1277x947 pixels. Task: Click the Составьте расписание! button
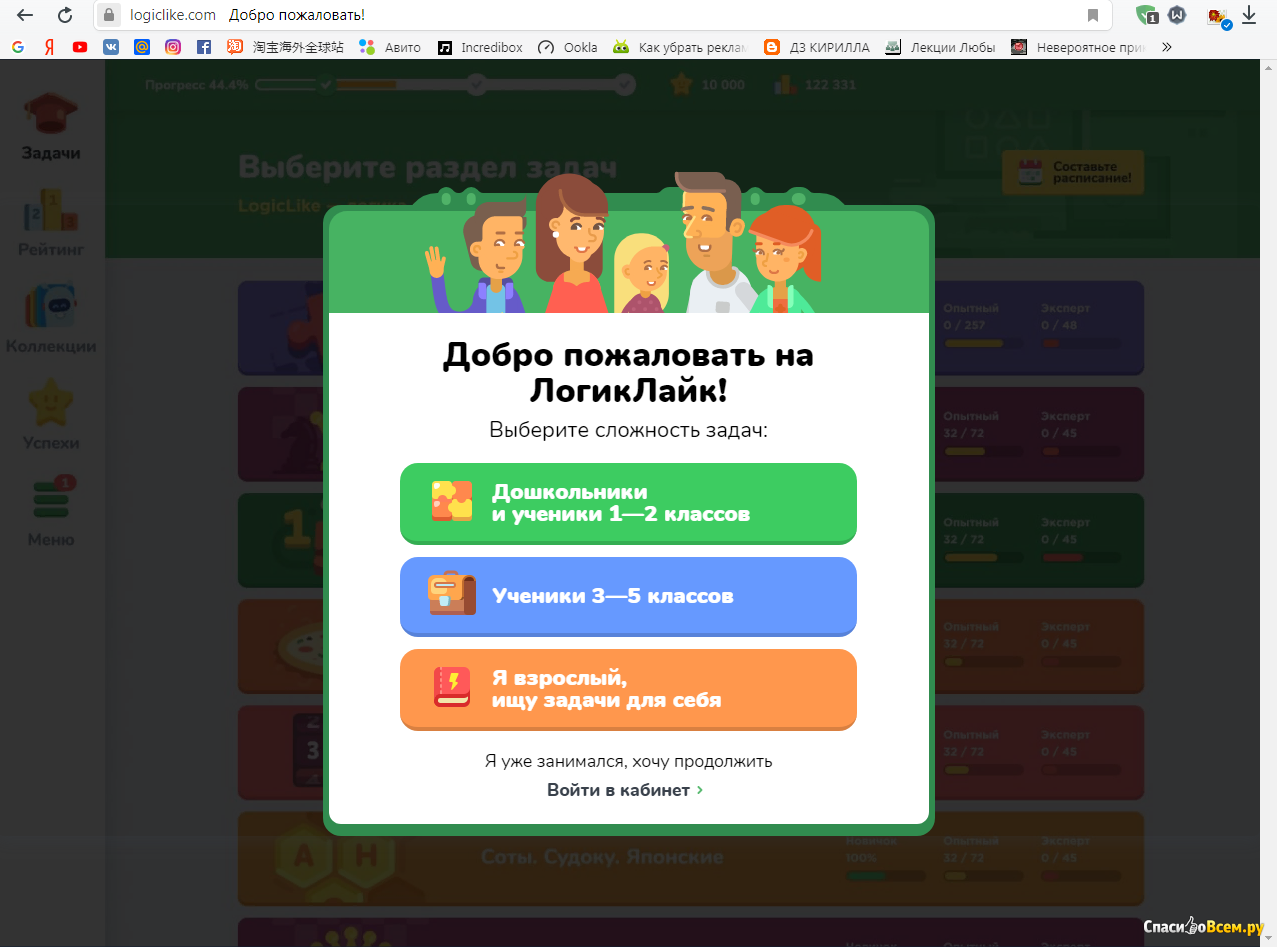pyautogui.click(x=1073, y=172)
